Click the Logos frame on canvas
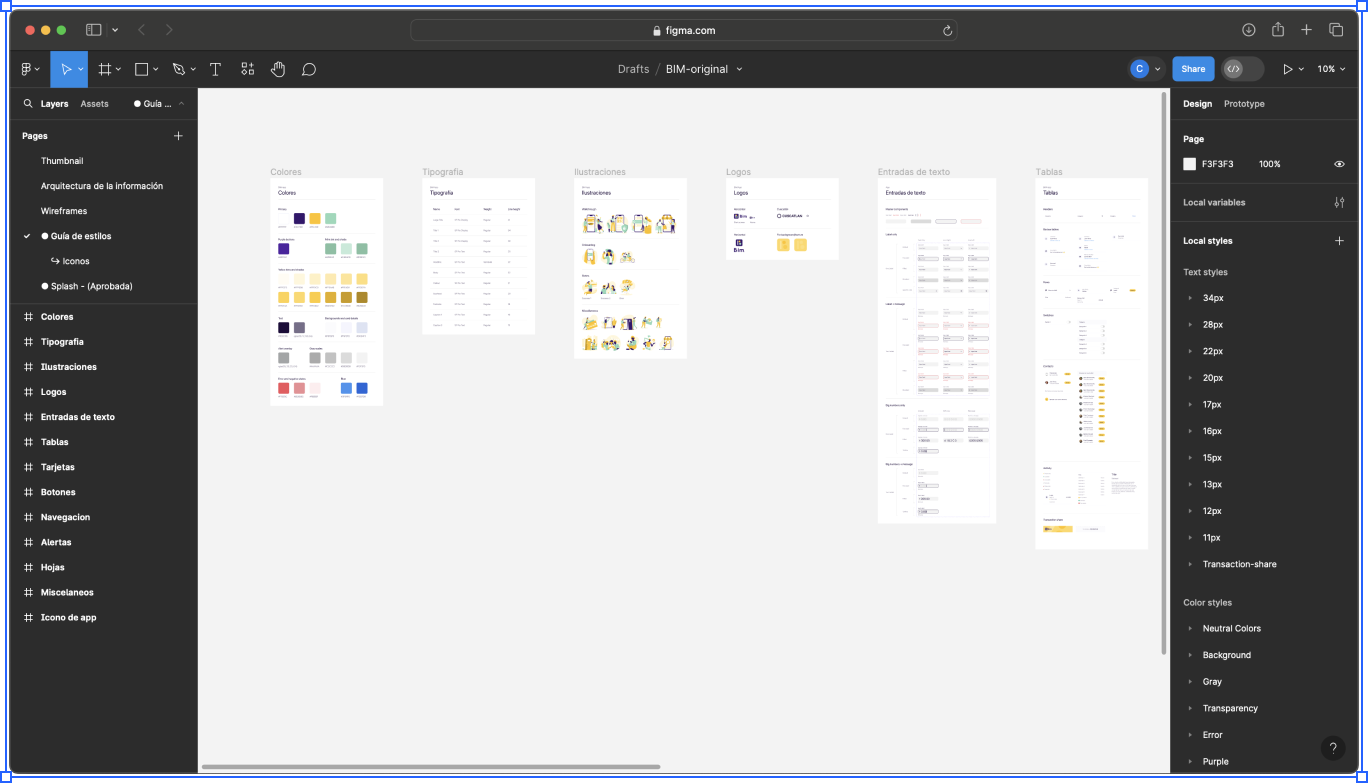 (782, 219)
